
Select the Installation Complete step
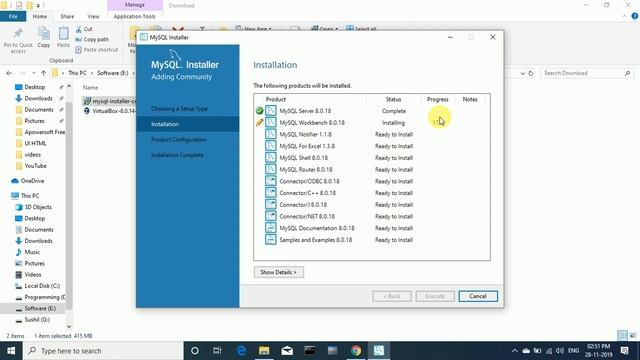tap(177, 155)
